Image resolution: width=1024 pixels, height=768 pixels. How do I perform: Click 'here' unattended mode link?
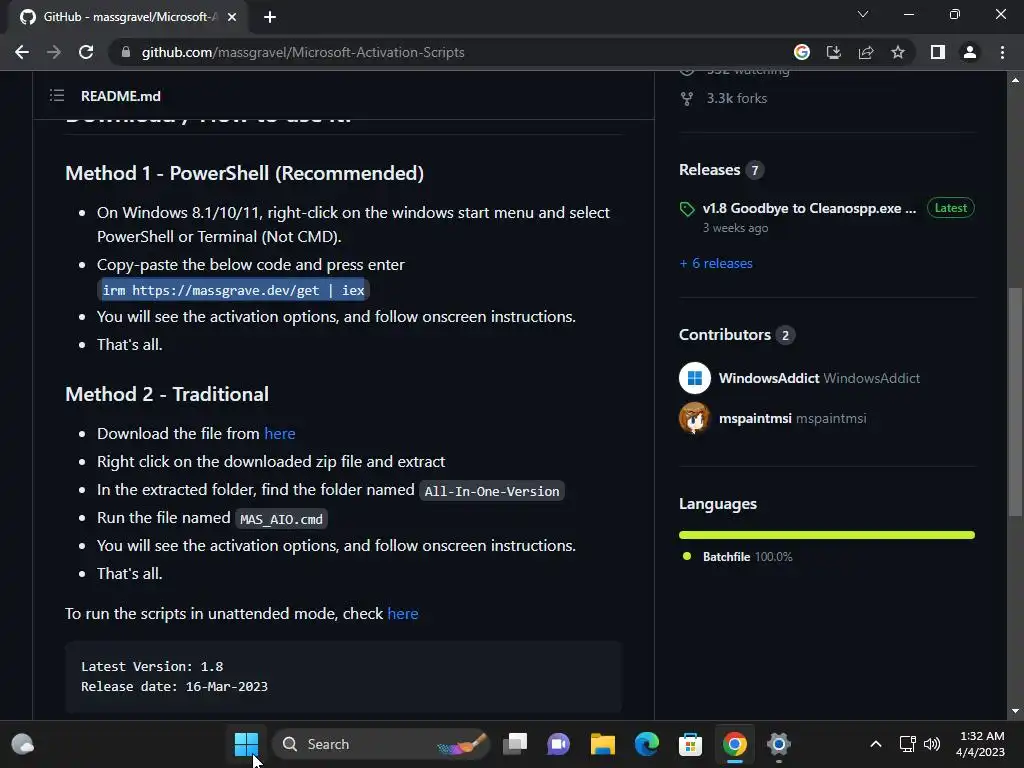403,614
